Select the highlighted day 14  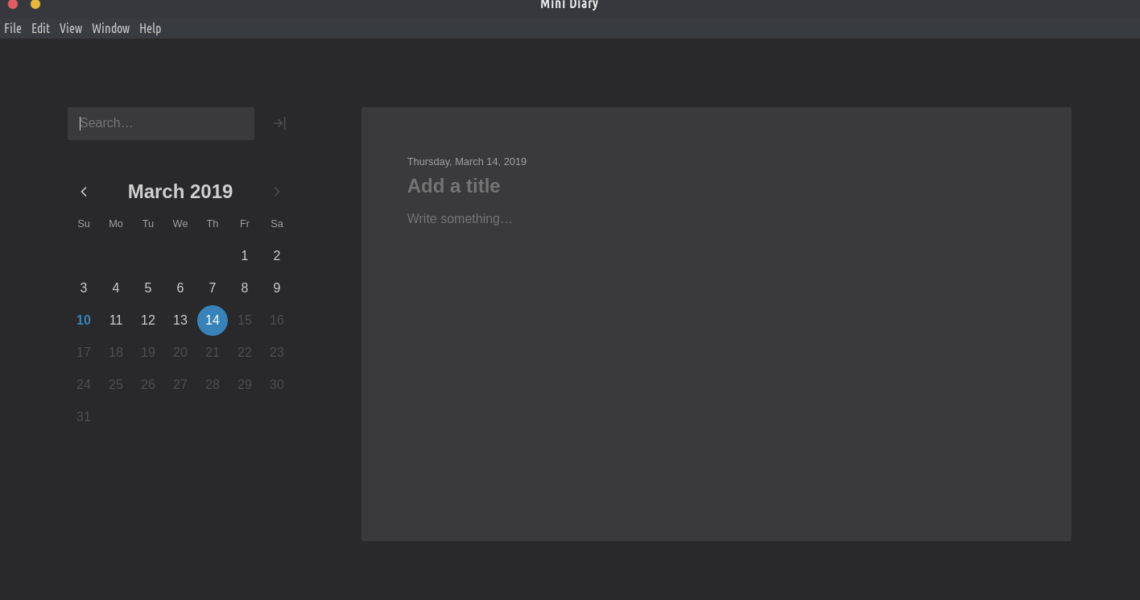(212, 320)
